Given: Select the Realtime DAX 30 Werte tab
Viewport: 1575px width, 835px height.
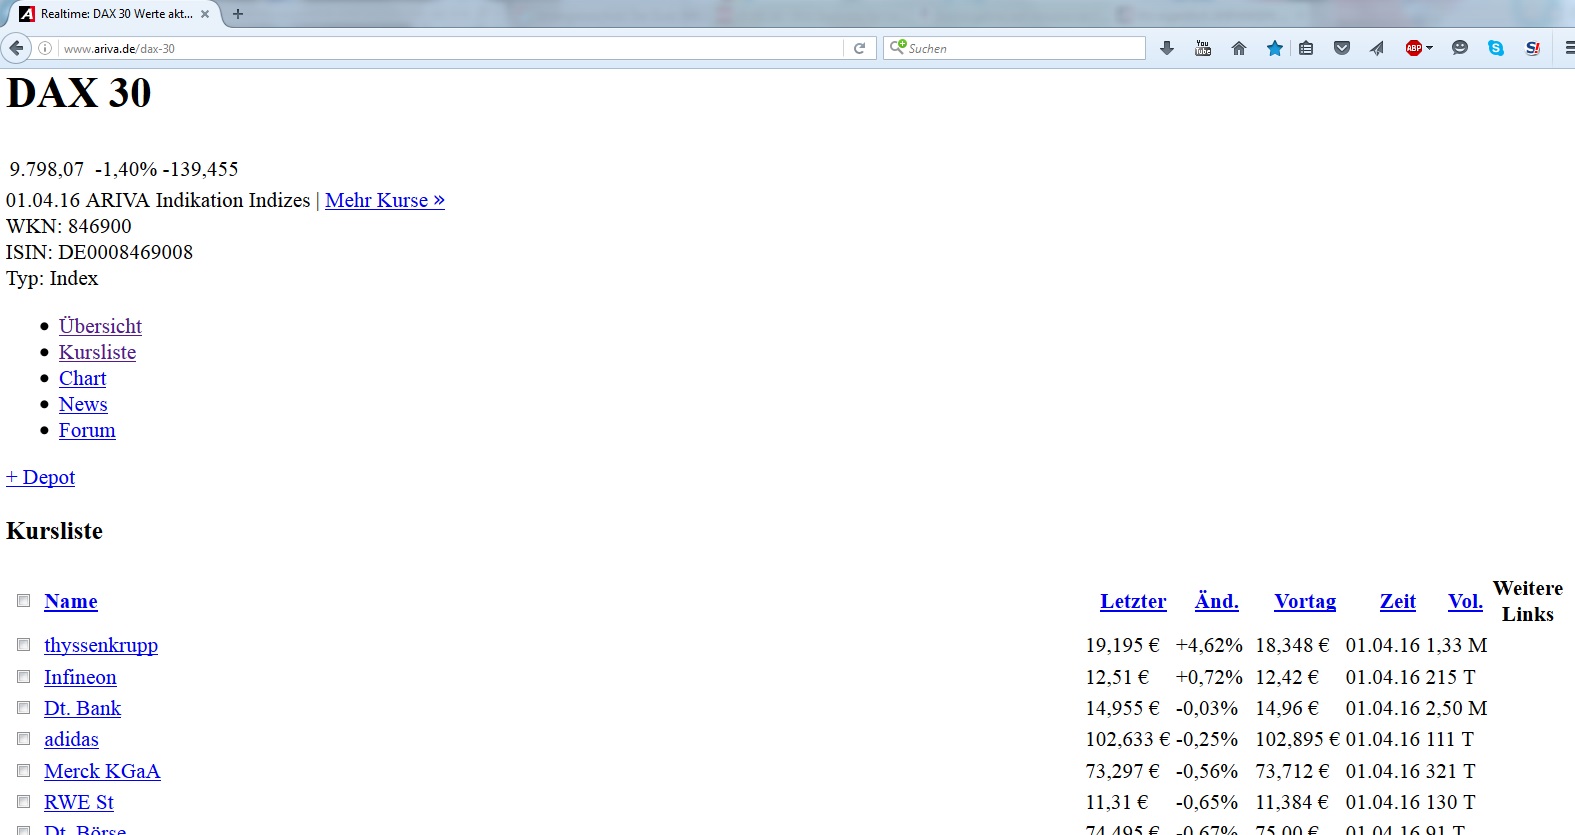Looking at the screenshot, I should pos(115,14).
